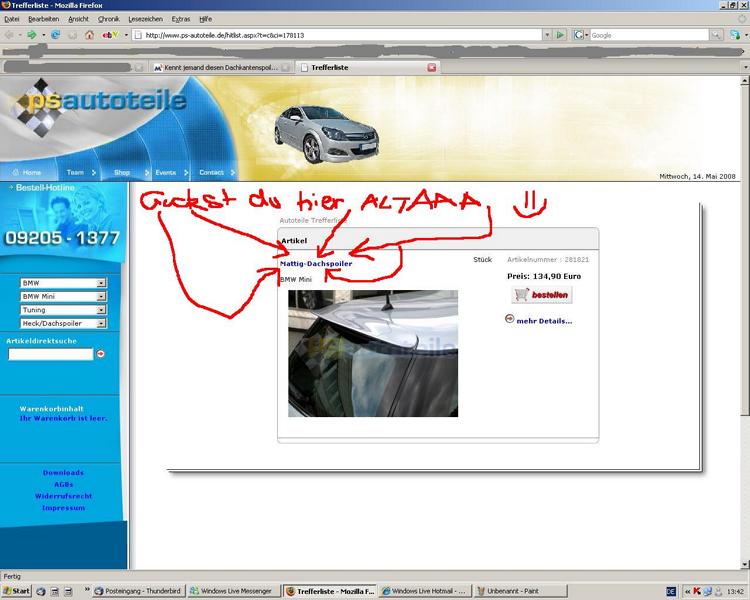750x600 pixels.
Task: Expand the BMW Mini model dropdown
Action: (101, 297)
